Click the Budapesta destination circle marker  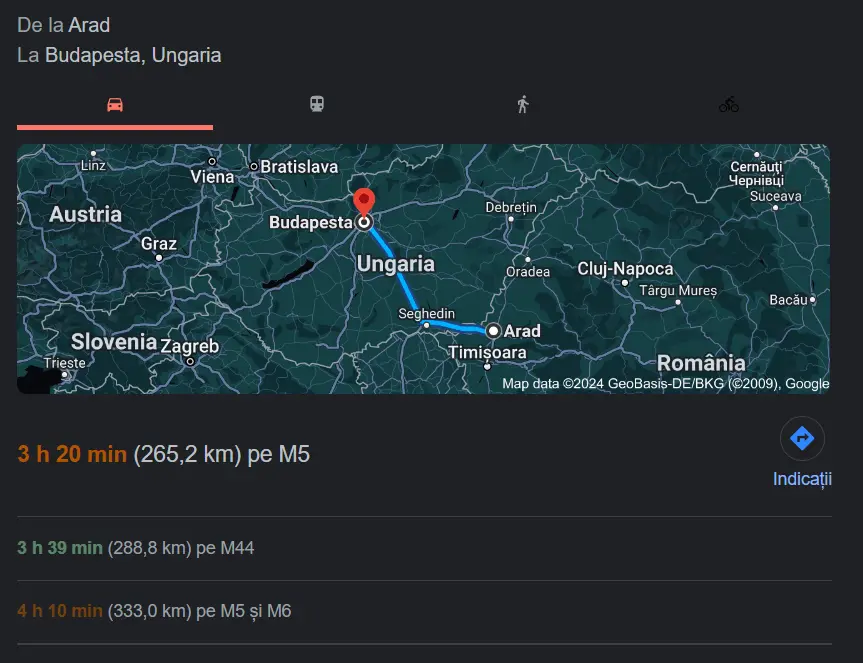tap(364, 222)
